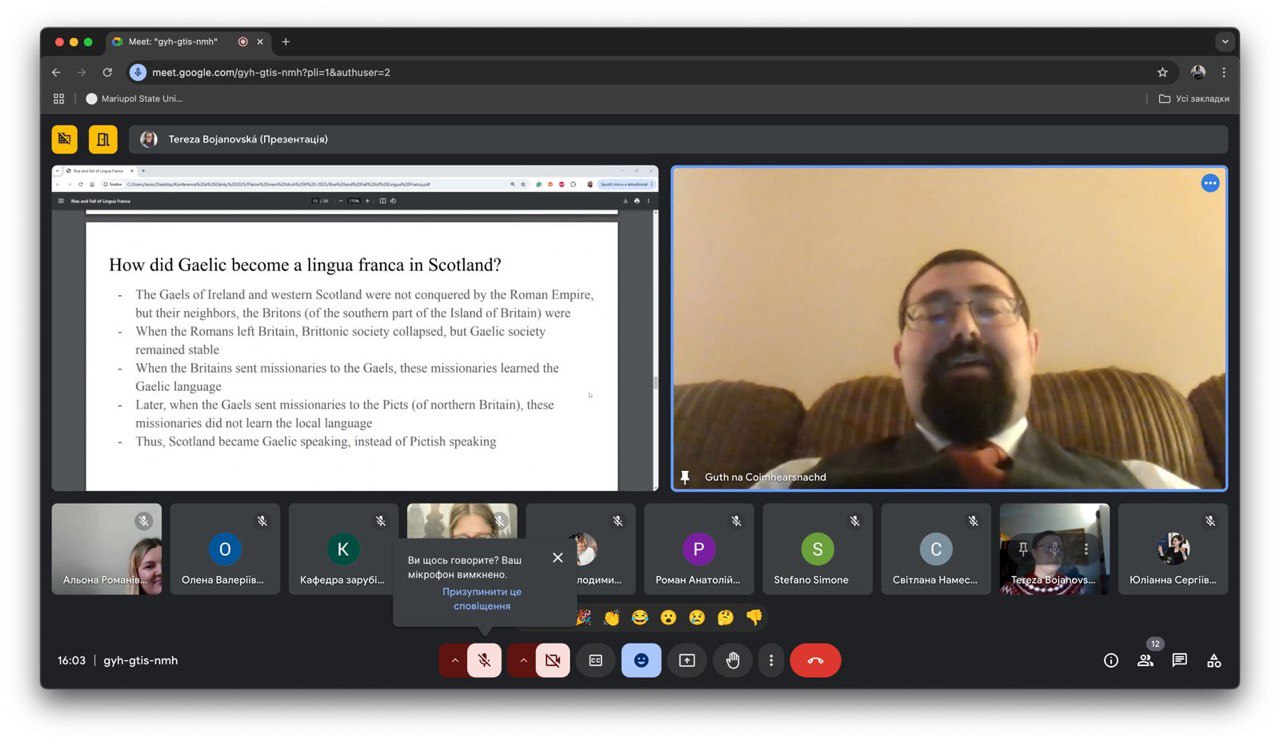
Task: Send thumbs down reaction
Action: click(x=754, y=618)
